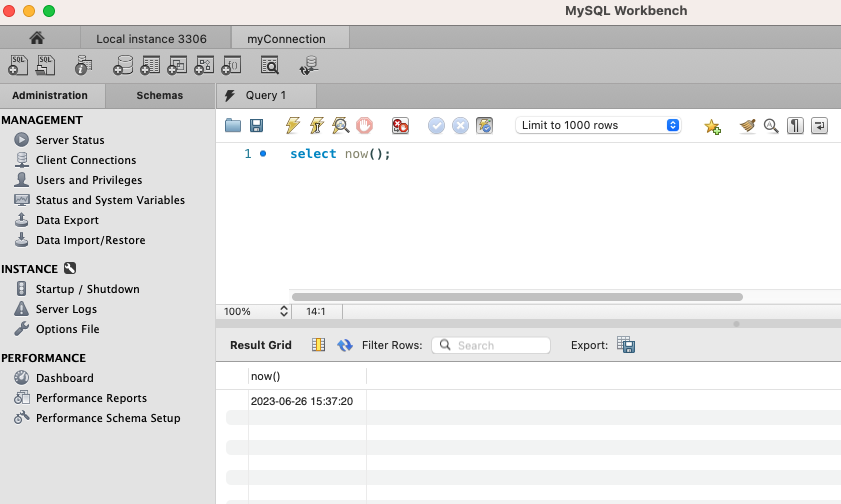Toggle result grid wrap cell icon
The width and height of the screenshot is (841, 504).
coord(319,345)
